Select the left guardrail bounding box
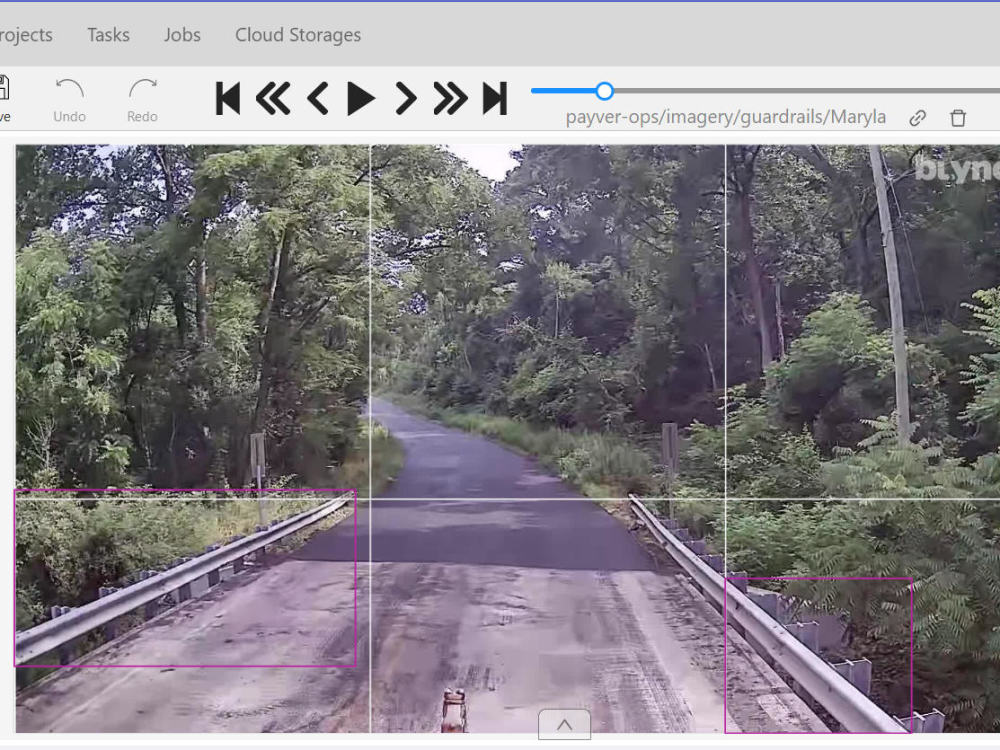This screenshot has width=1000, height=750. click(185, 578)
